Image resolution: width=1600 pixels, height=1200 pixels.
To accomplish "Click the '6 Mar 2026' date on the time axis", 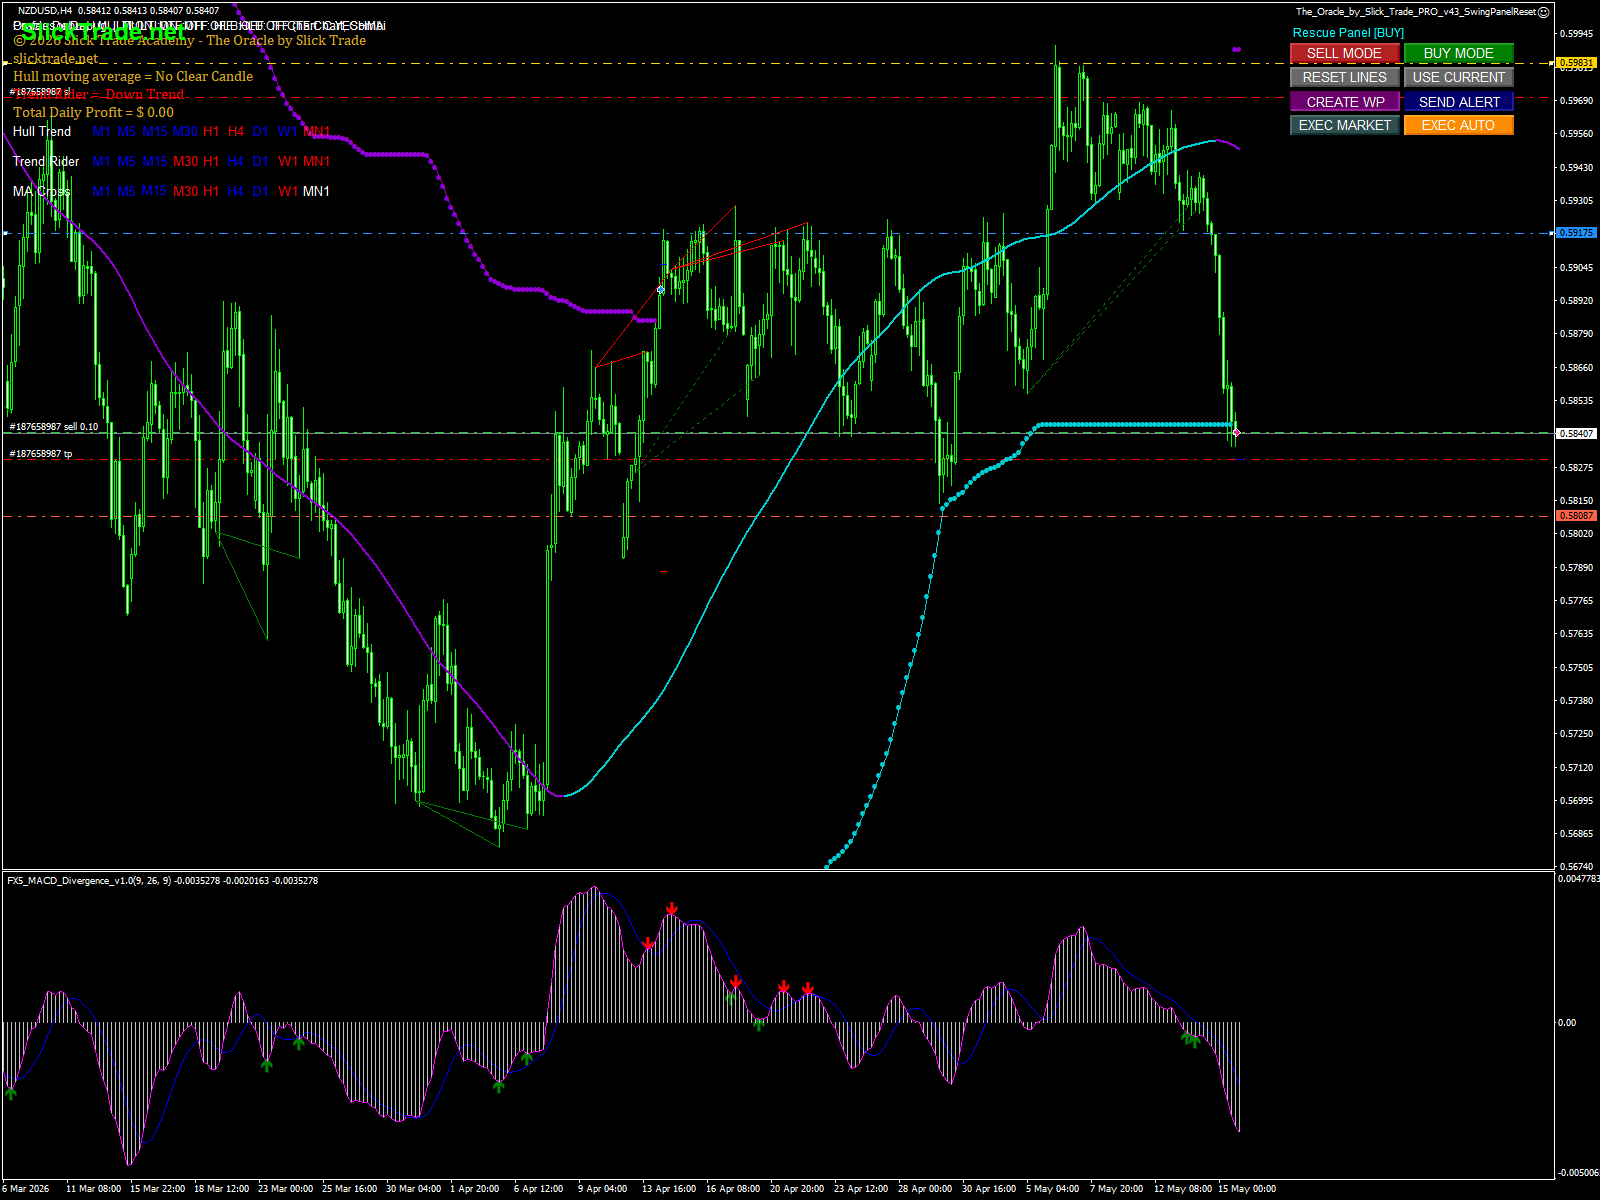I will coord(25,1189).
